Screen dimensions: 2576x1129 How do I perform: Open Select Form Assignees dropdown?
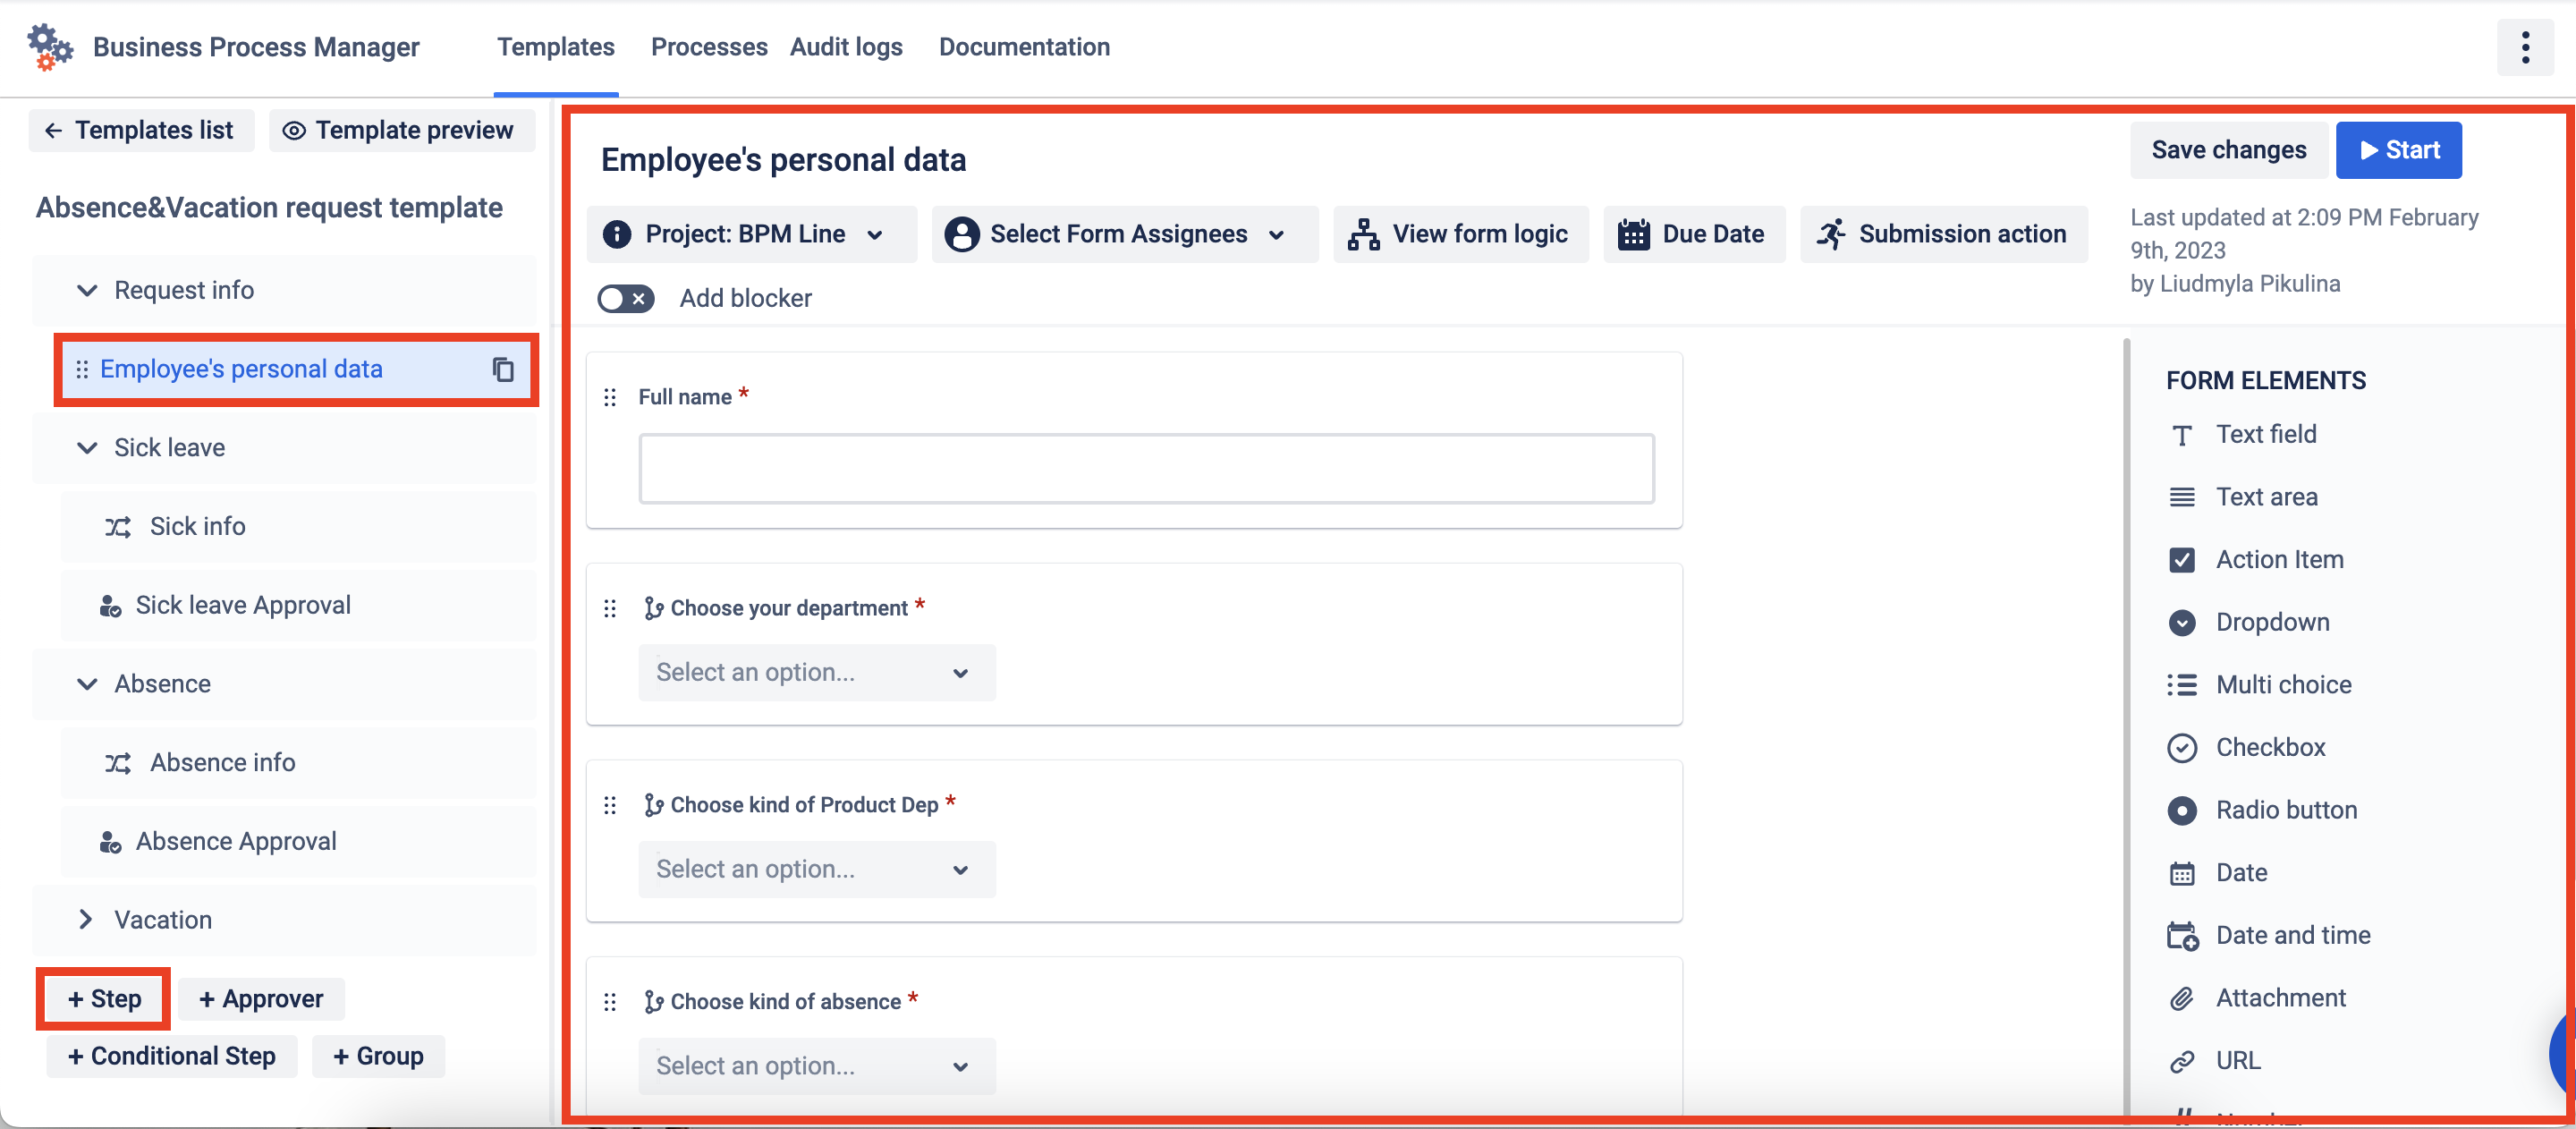click(x=1124, y=234)
